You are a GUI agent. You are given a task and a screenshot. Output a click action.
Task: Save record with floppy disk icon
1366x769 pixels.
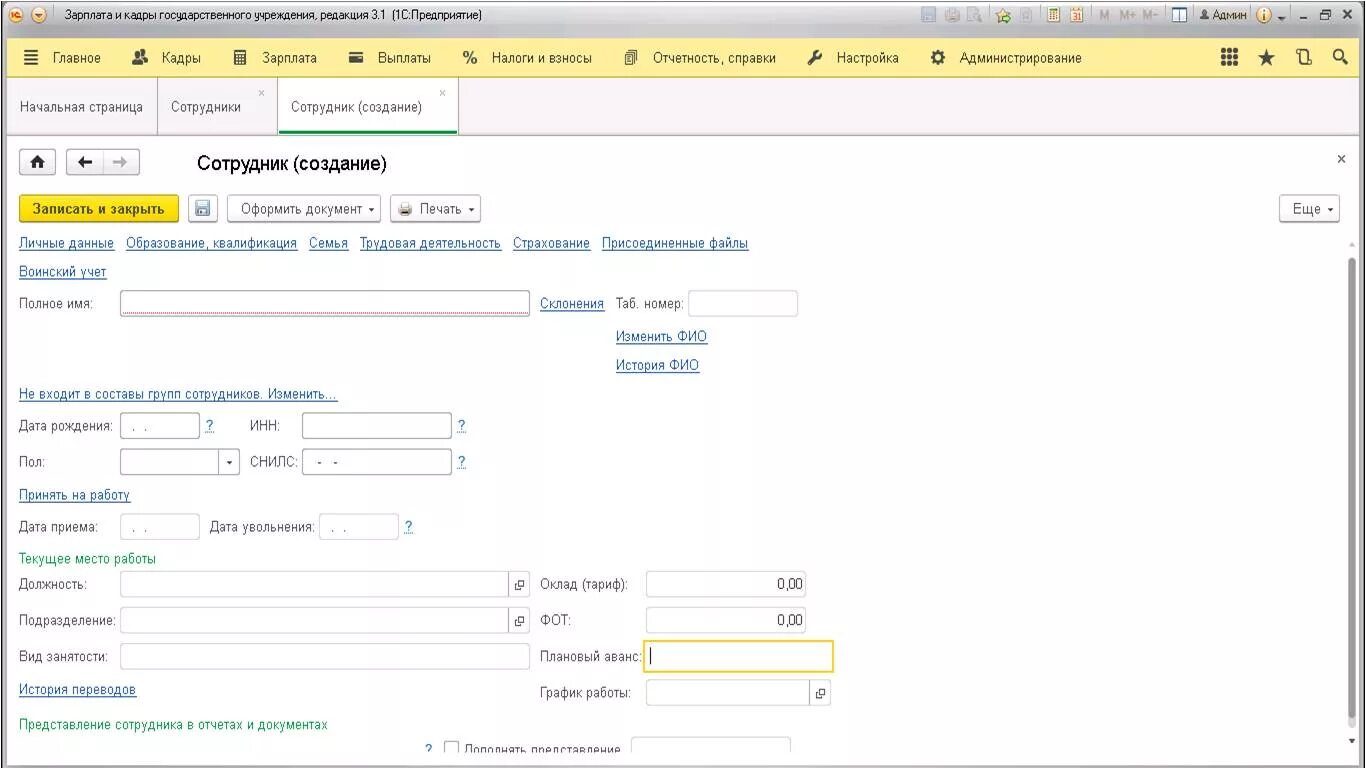pyautogui.click(x=202, y=209)
